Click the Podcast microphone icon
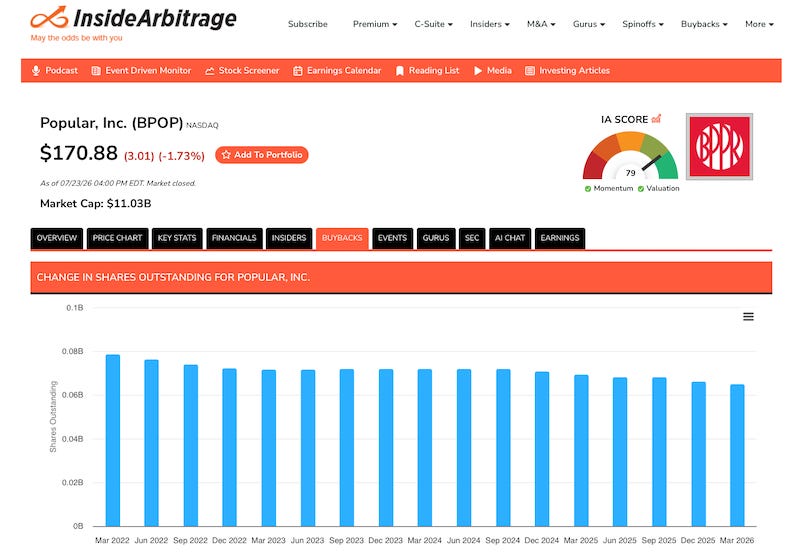This screenshot has width=800, height=552. 36,70
